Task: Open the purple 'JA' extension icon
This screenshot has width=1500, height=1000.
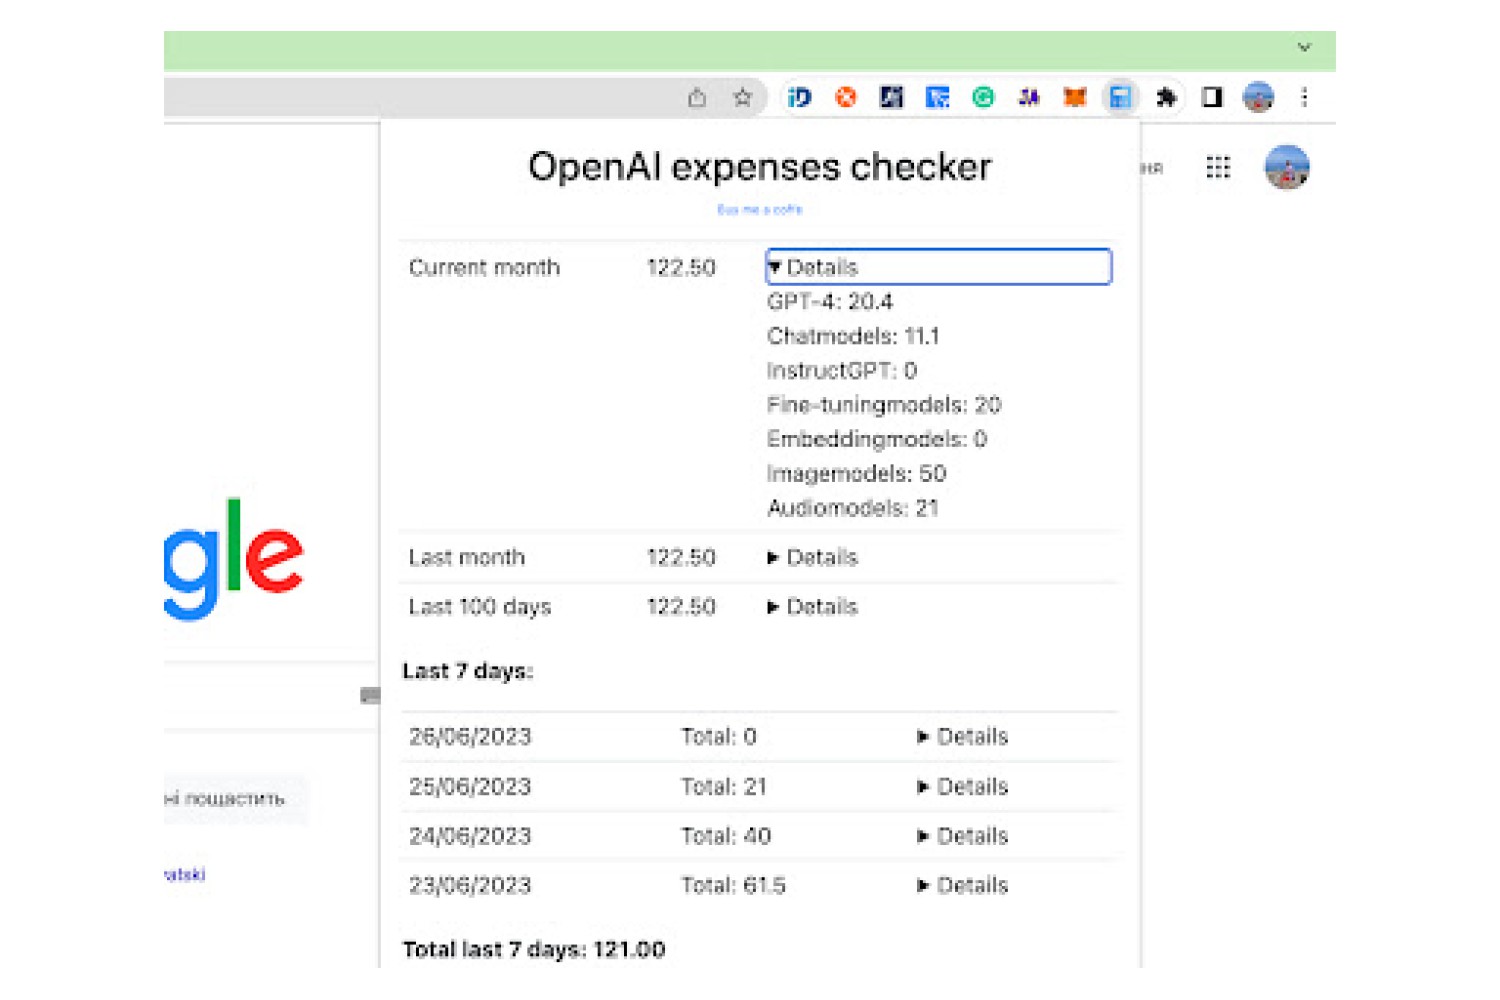Action: click(1029, 97)
